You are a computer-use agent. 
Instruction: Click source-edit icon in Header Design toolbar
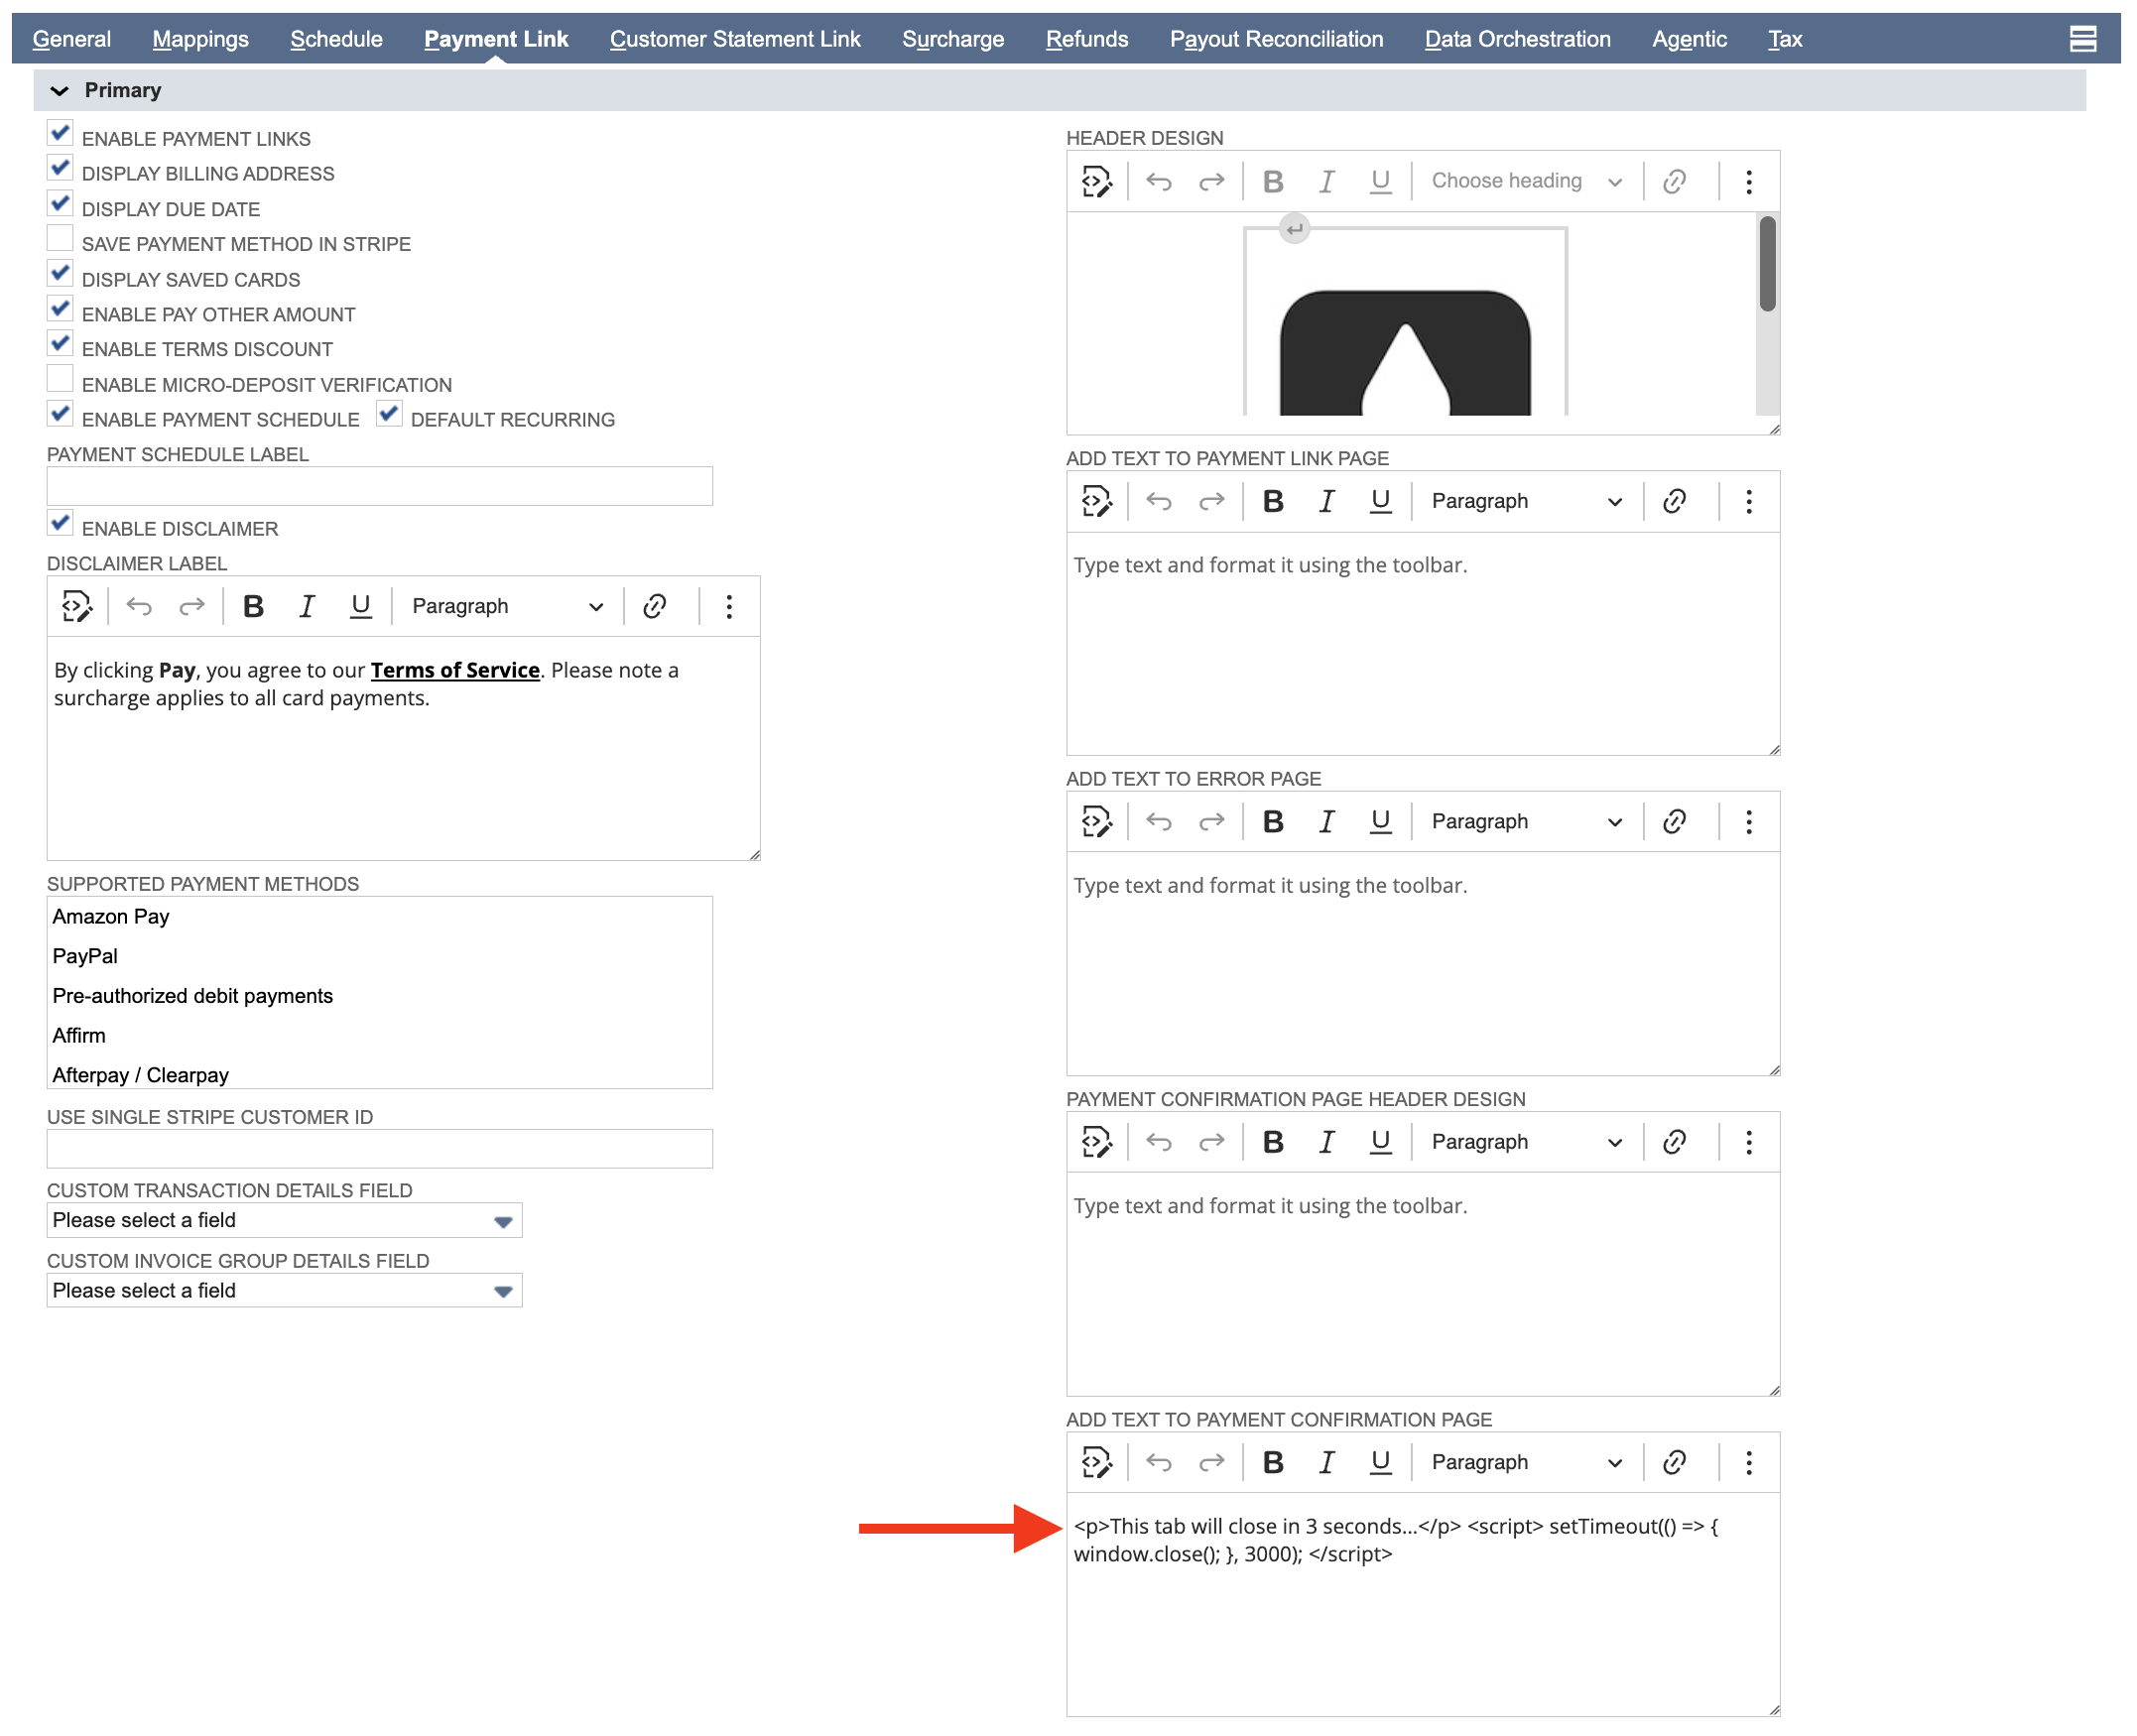(1097, 181)
